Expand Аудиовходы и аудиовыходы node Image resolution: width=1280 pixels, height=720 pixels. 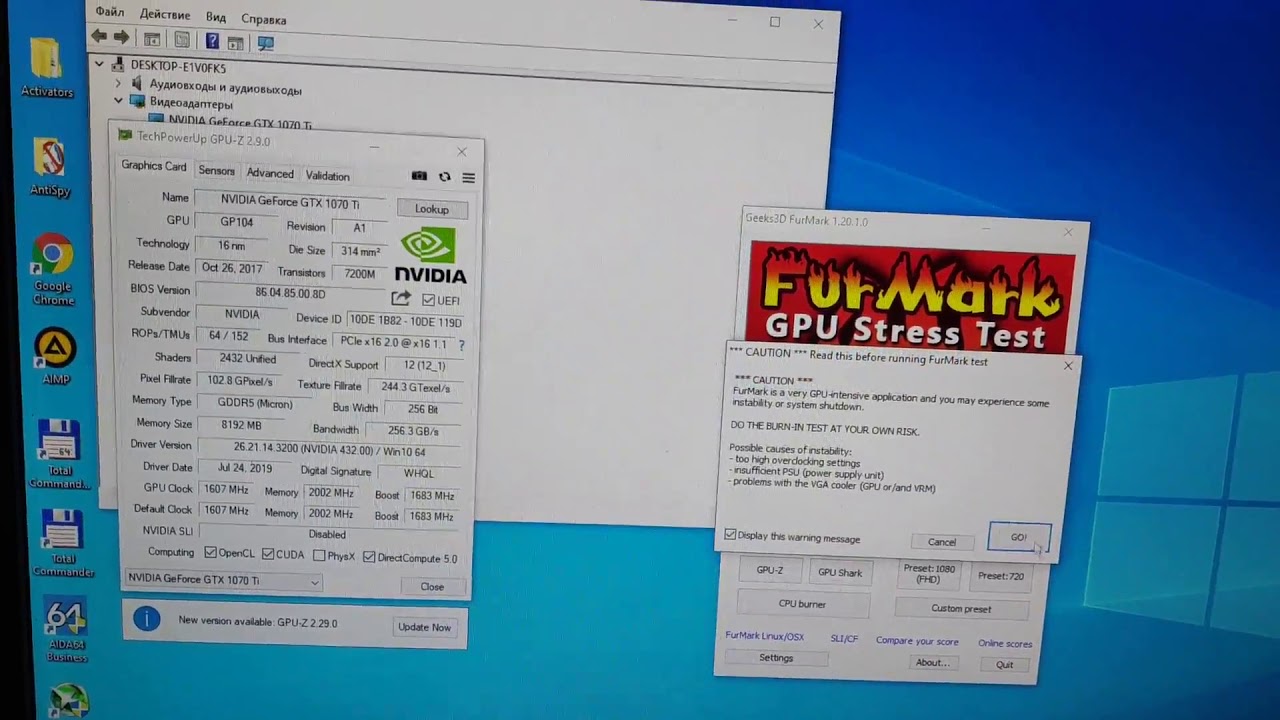point(118,83)
